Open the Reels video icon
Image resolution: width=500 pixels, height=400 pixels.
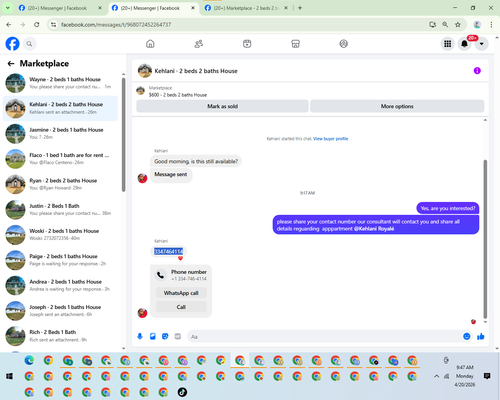point(247,44)
